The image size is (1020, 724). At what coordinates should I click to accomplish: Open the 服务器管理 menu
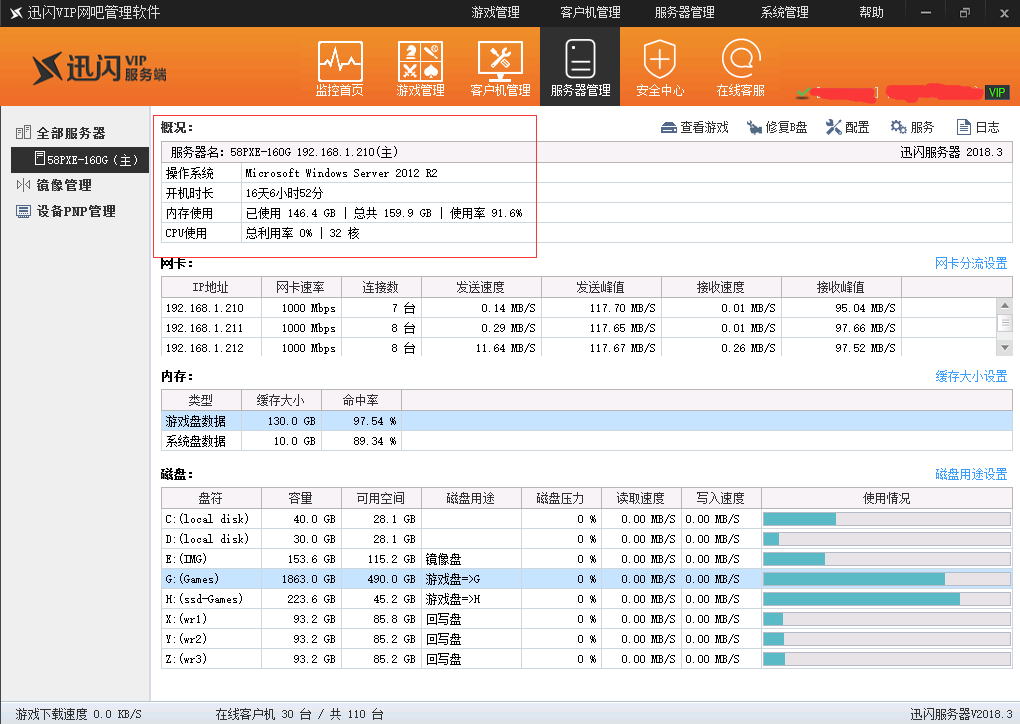pos(684,12)
